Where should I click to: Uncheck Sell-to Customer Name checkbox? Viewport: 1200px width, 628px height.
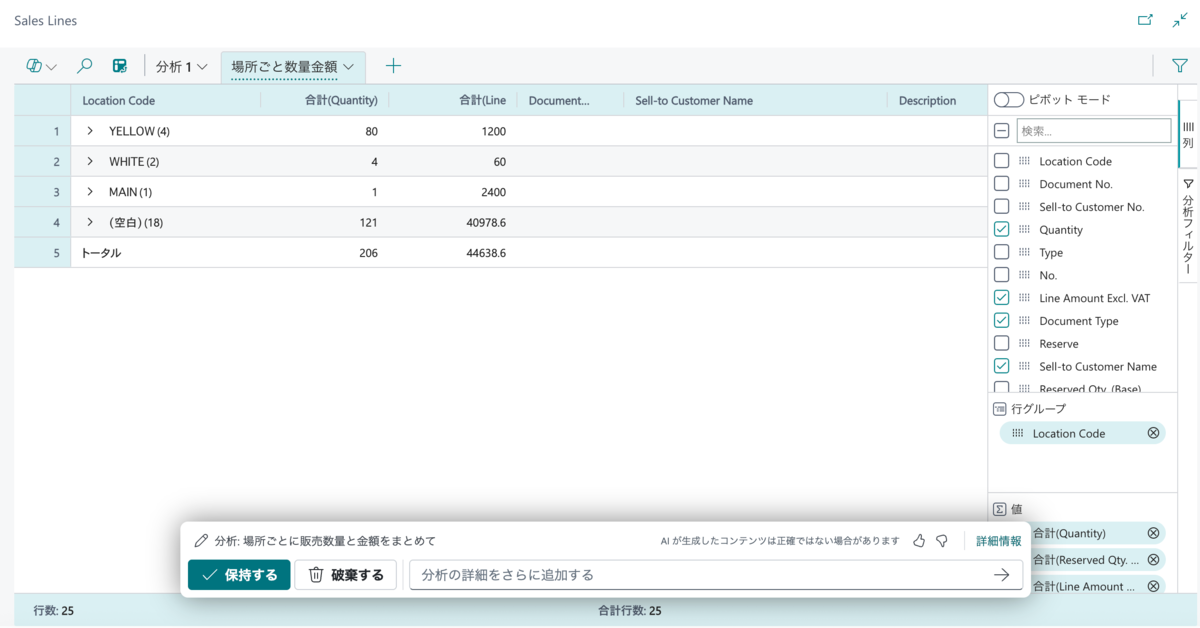pos(1001,366)
